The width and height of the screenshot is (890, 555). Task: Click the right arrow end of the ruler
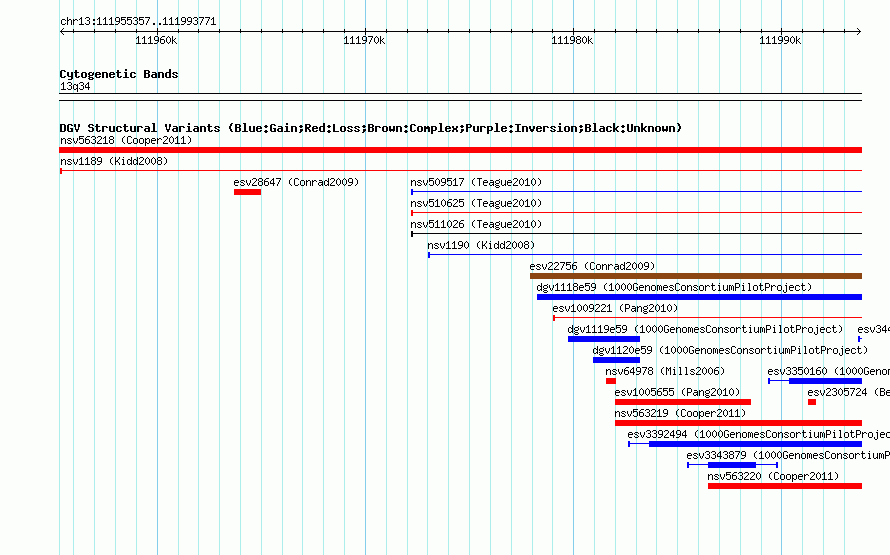(x=859, y=32)
